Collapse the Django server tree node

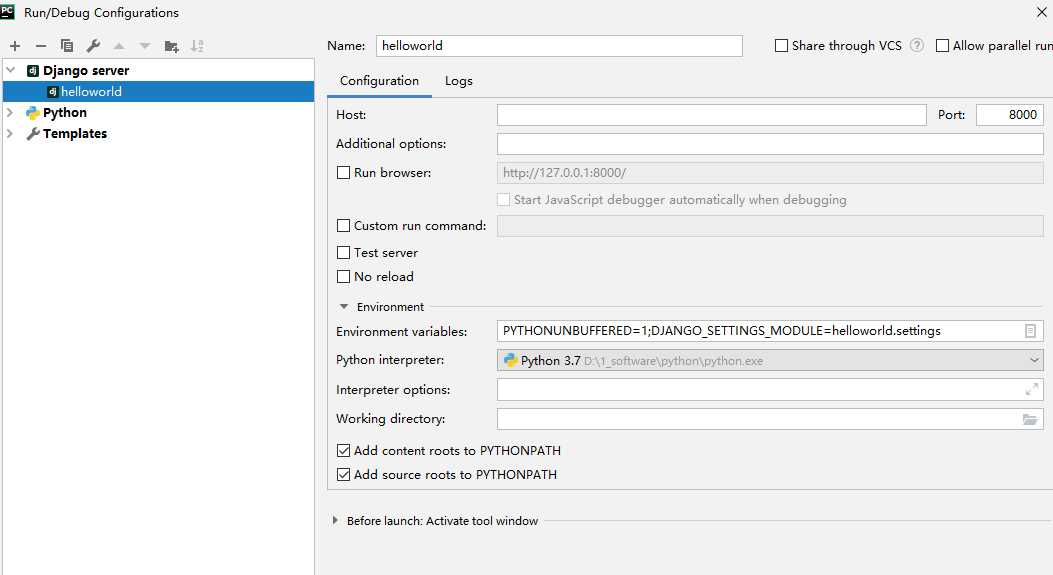(x=10, y=70)
